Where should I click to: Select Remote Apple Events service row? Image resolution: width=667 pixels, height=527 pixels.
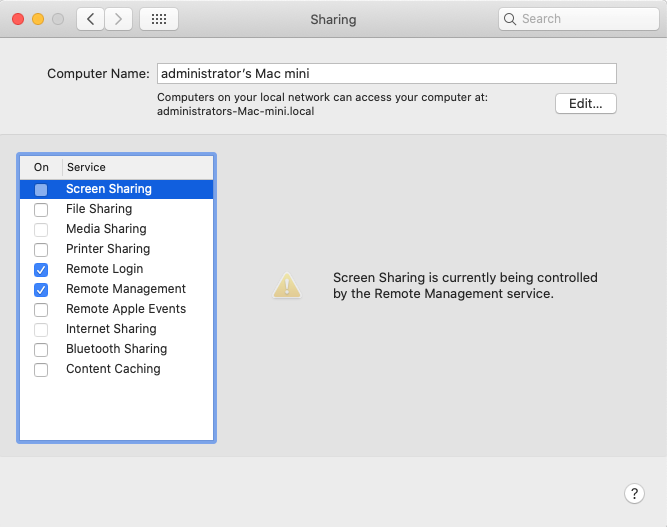click(117, 309)
